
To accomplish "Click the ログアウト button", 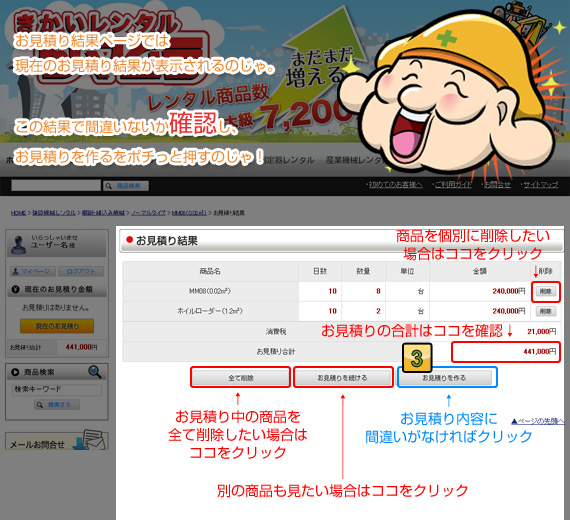I will (x=80, y=271).
